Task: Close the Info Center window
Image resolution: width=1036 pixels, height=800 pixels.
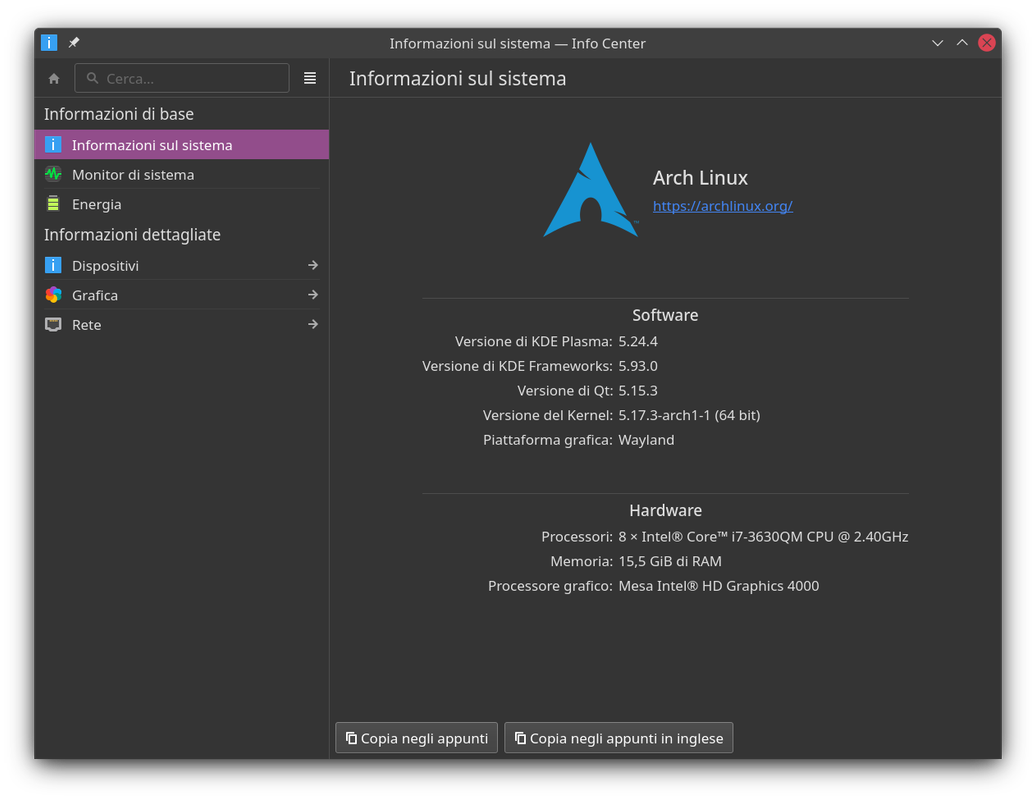Action: (986, 43)
